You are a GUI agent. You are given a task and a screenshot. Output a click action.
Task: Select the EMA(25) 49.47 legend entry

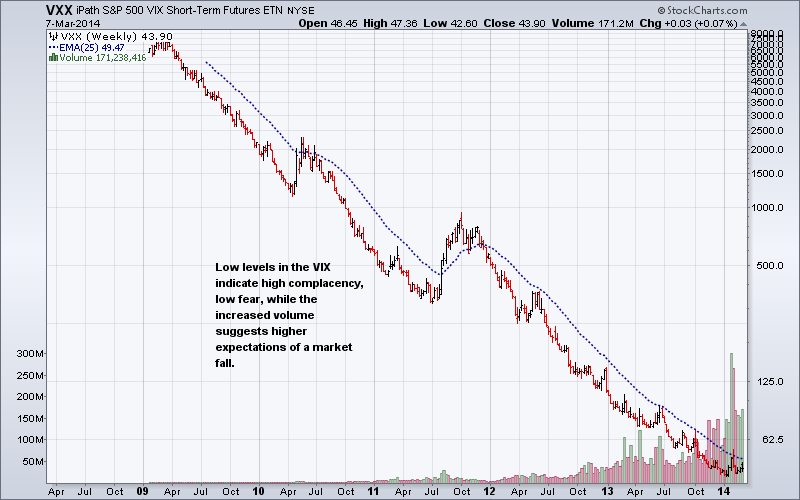pyautogui.click(x=92, y=47)
